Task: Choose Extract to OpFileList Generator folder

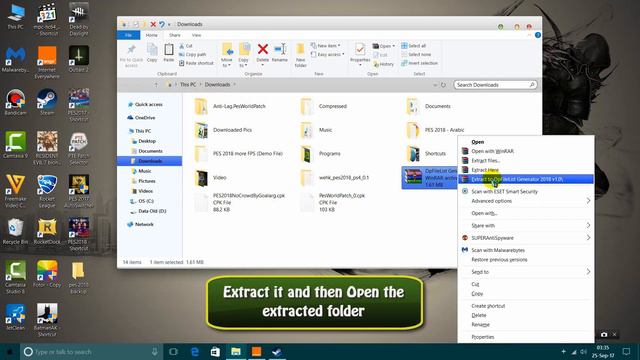Action: (526, 179)
